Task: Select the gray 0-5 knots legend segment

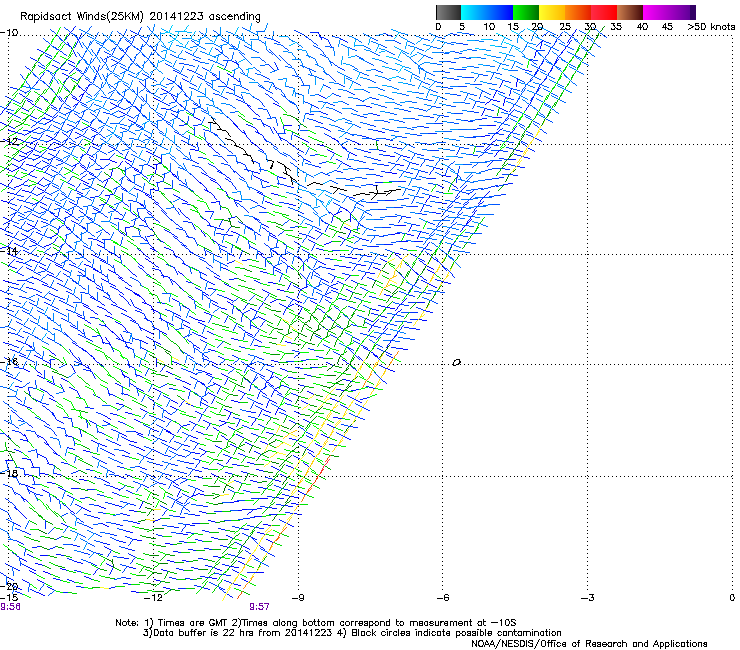Action: 448,12
